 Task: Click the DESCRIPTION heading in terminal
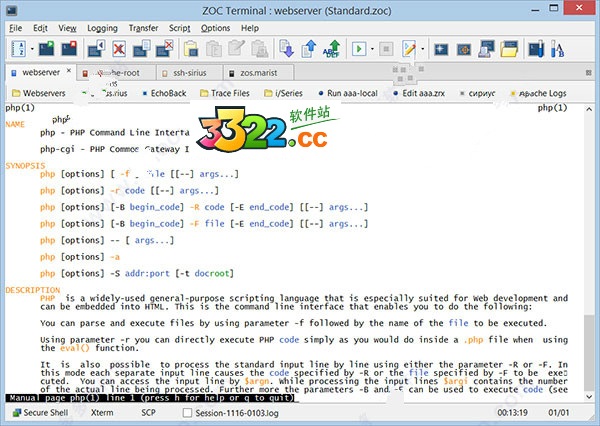click(x=33, y=290)
